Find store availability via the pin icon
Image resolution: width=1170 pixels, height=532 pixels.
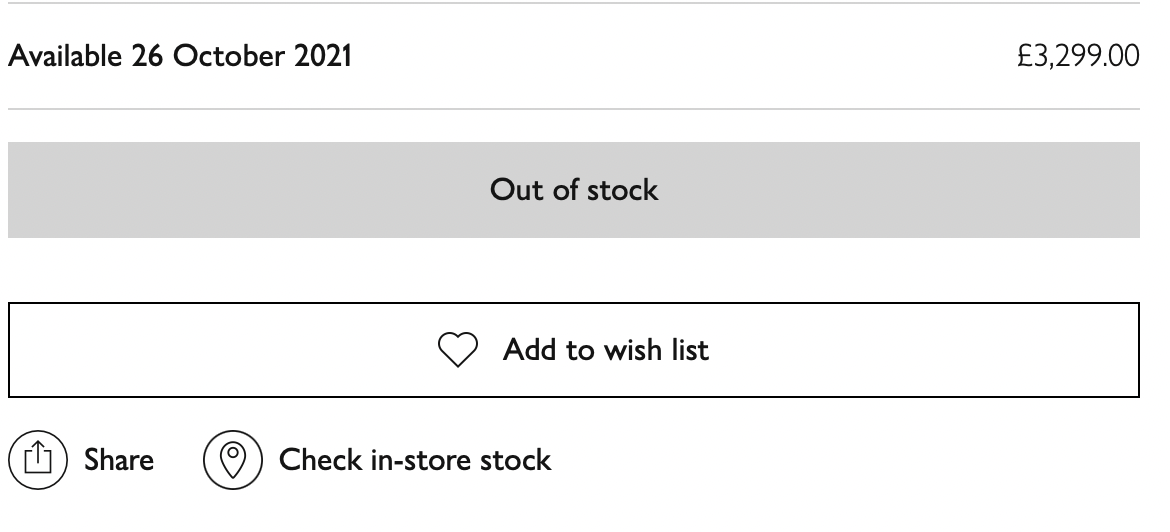(233, 460)
